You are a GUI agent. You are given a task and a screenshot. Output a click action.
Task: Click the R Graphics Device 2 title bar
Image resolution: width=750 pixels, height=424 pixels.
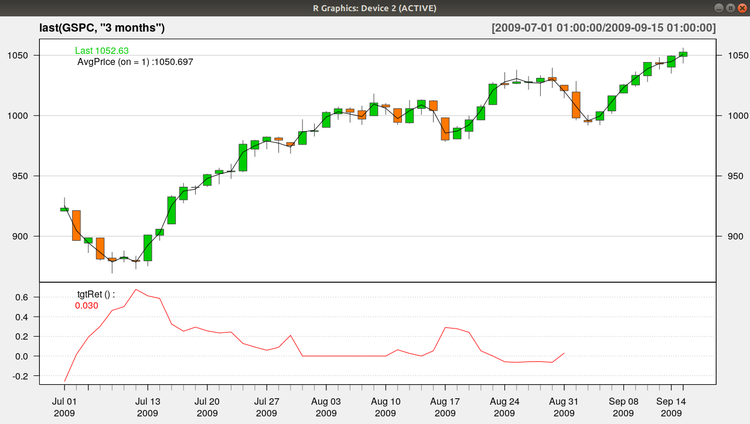coord(375,8)
